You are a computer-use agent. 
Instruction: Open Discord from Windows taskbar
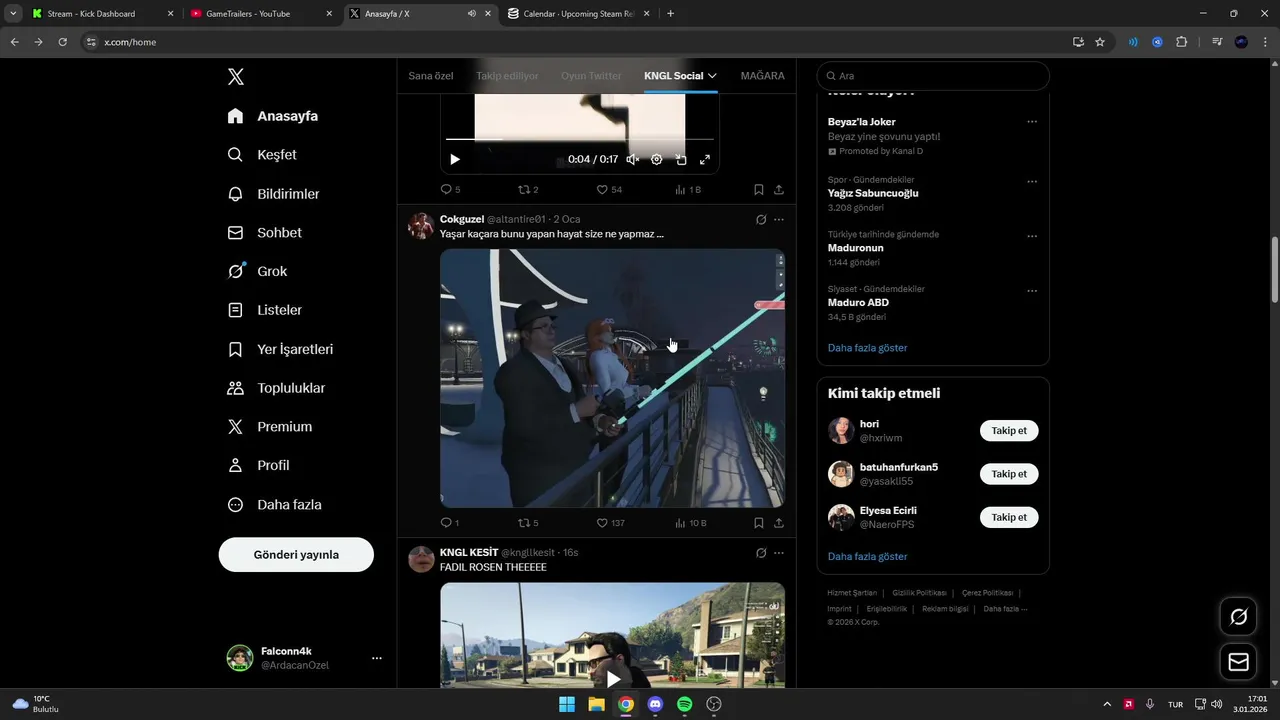[655, 704]
